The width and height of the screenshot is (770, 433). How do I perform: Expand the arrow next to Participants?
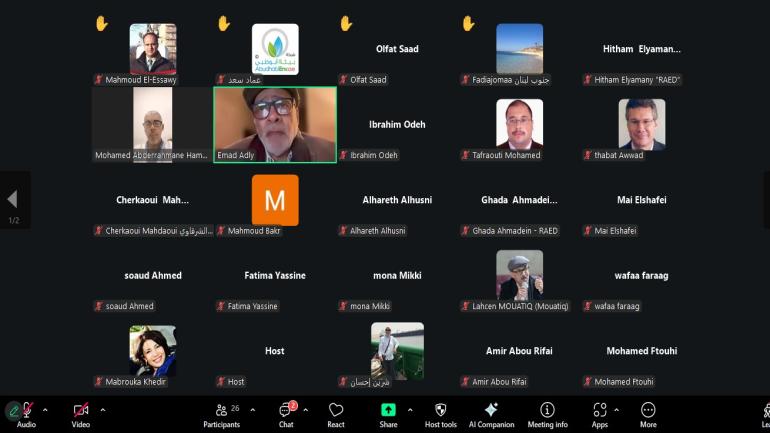coord(252,409)
